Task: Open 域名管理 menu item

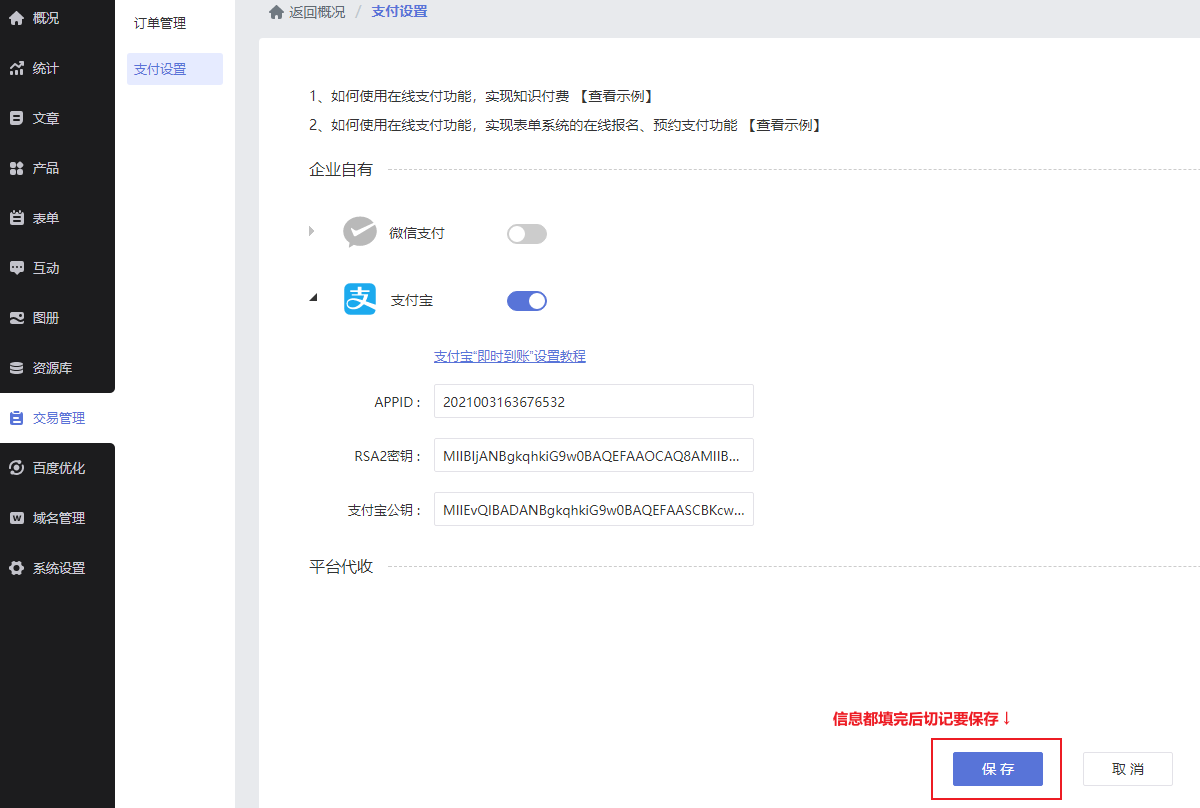Action: 57,518
